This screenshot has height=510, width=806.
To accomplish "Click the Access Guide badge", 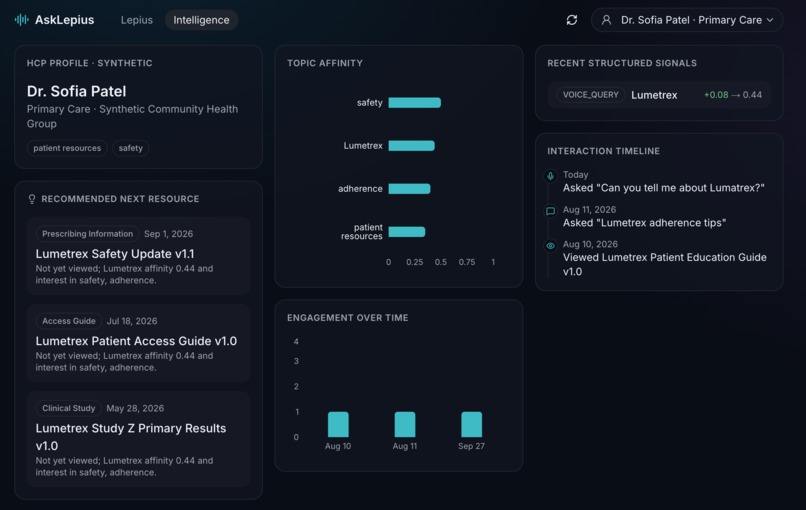I will click(69, 321).
